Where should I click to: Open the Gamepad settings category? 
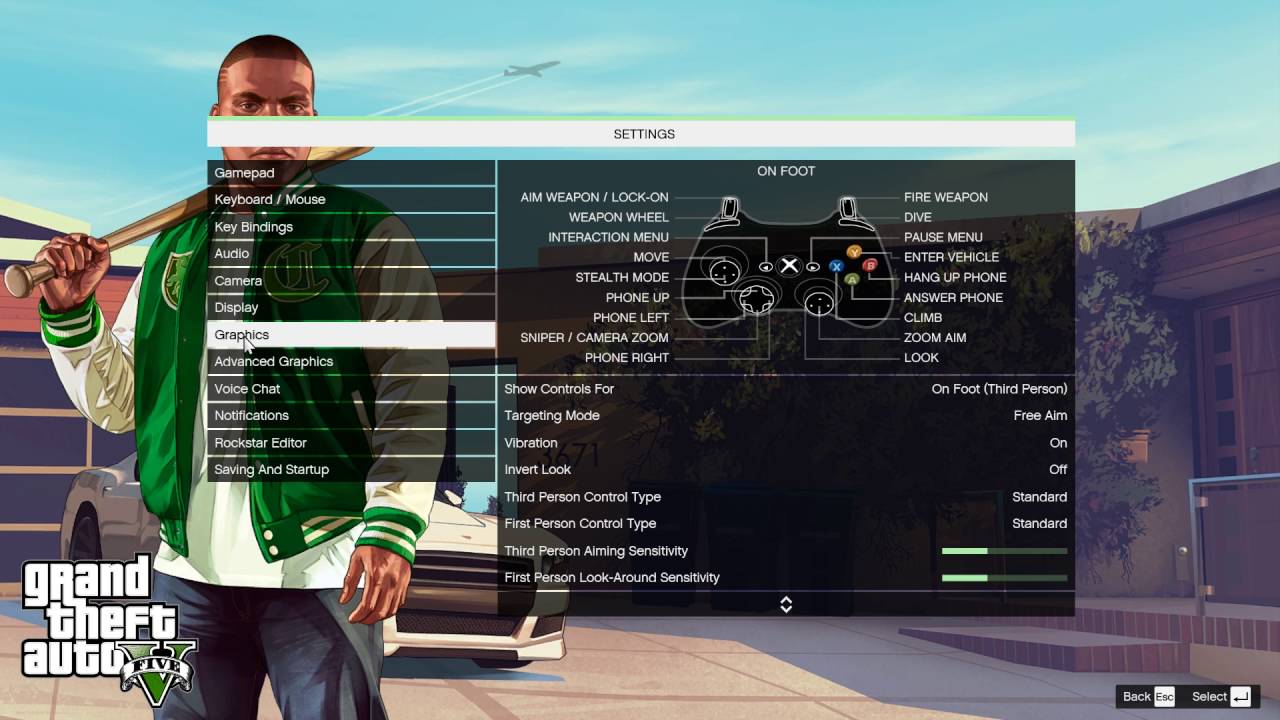(x=351, y=173)
